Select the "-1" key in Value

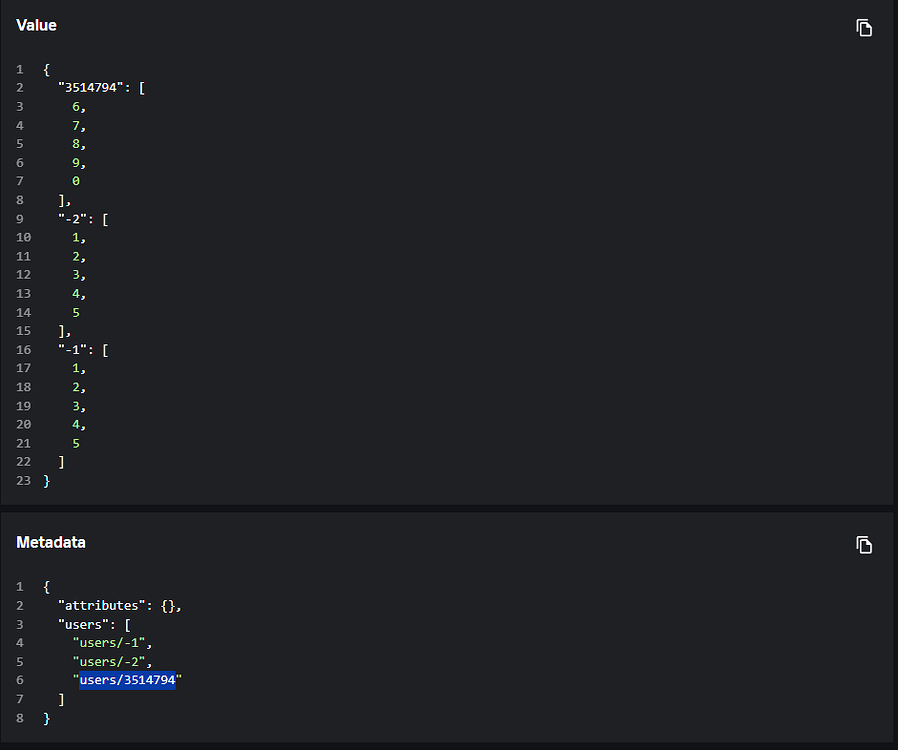(70, 349)
